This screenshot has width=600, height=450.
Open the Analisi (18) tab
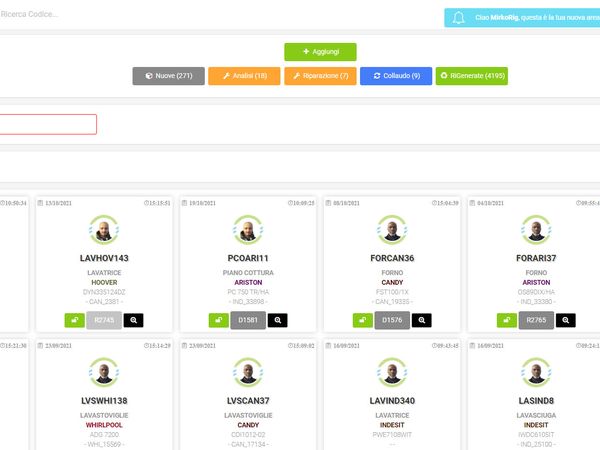point(244,76)
